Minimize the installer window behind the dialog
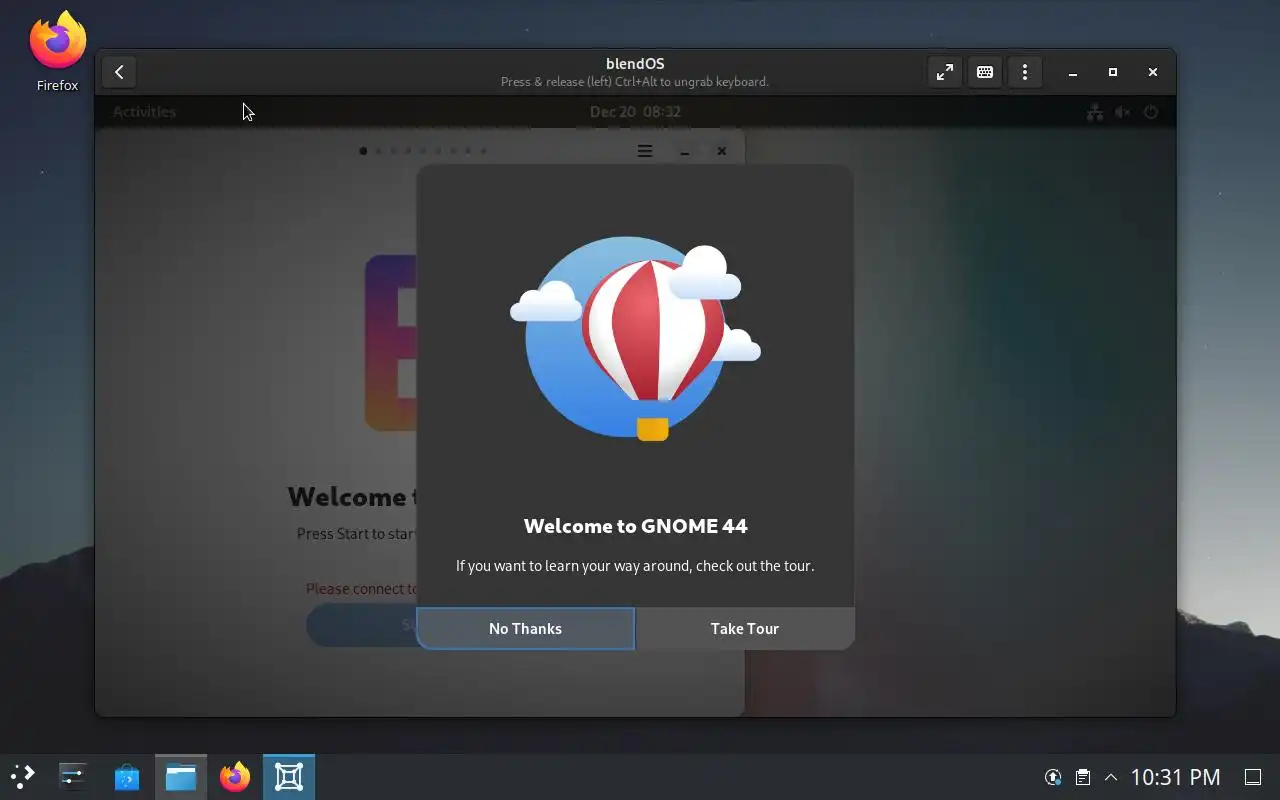This screenshot has width=1280, height=800. 684,151
